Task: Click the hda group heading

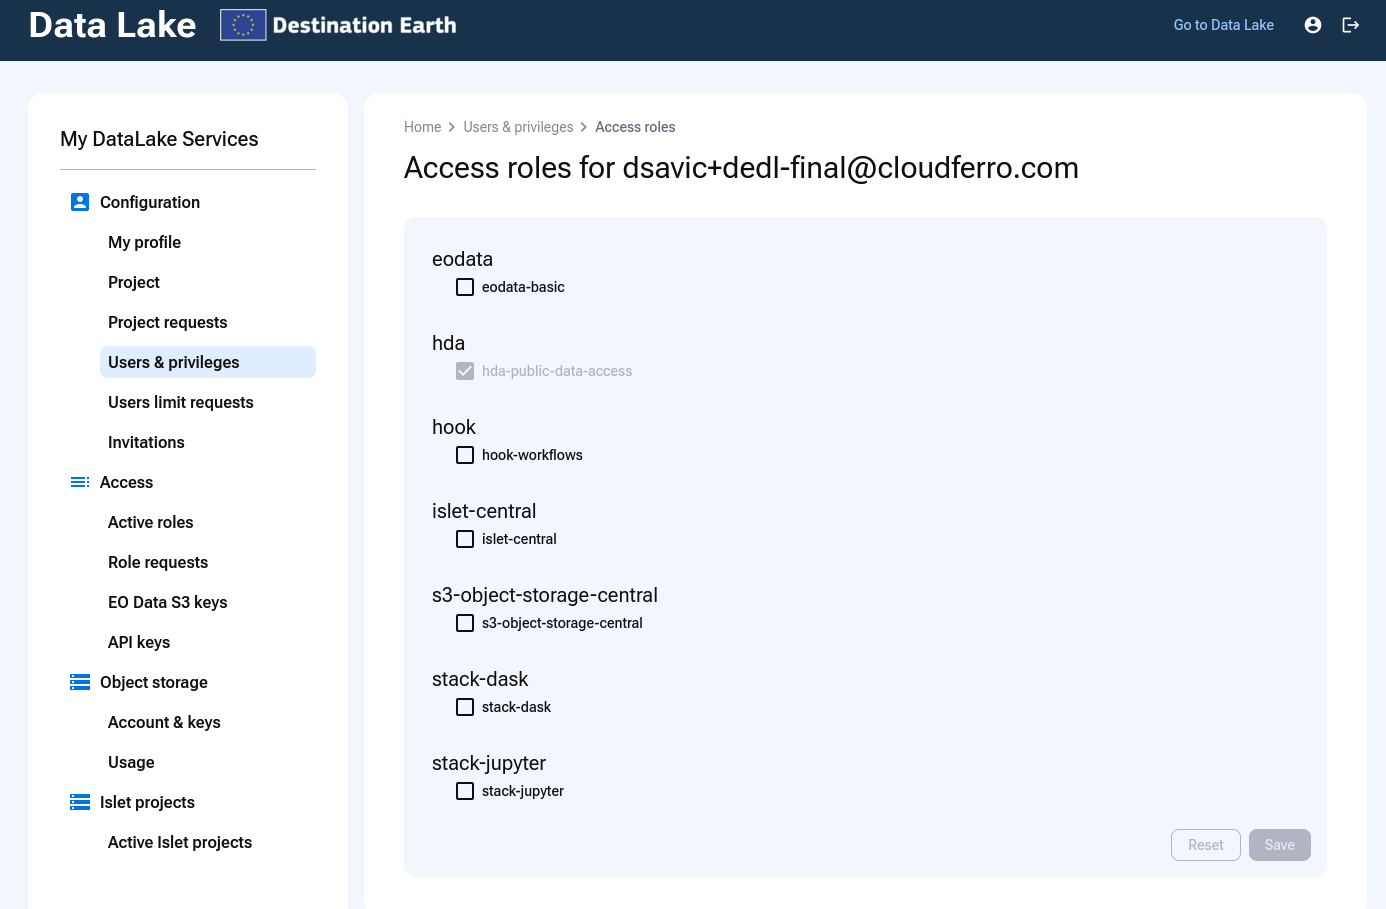Action: click(448, 343)
